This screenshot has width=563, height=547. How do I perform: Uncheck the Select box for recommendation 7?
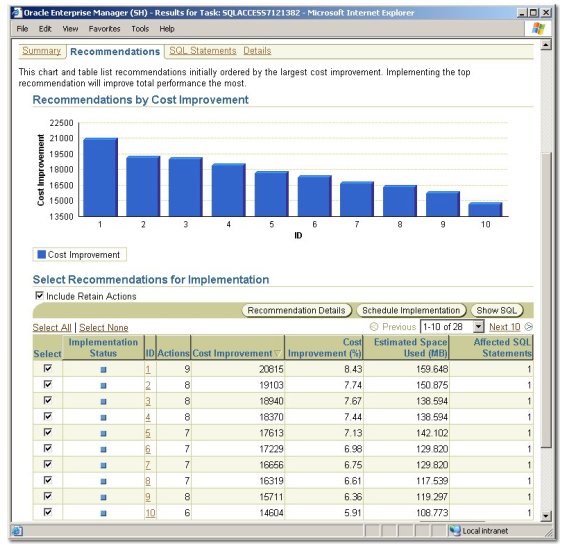click(x=47, y=464)
